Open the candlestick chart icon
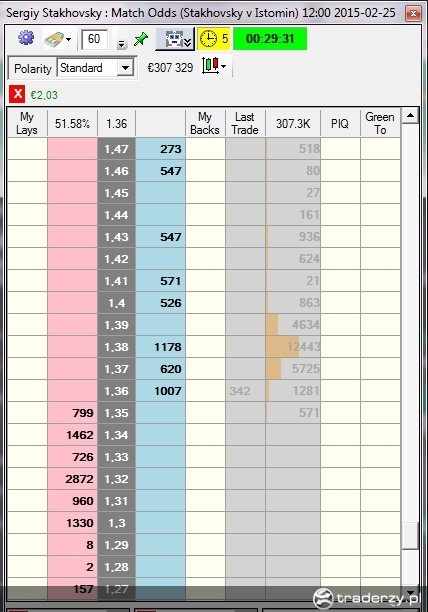The width and height of the screenshot is (428, 612). 210,66
